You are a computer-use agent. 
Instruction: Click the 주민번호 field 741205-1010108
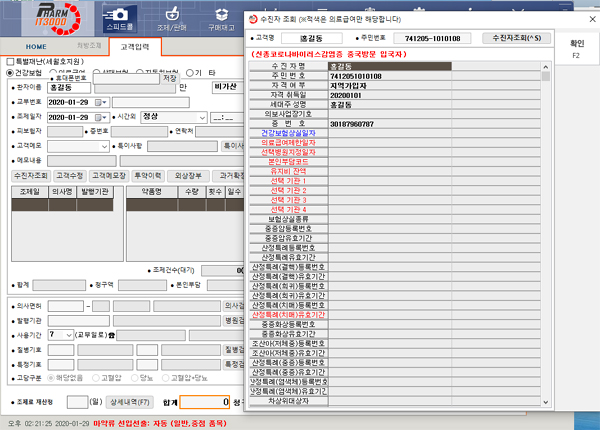pos(432,38)
